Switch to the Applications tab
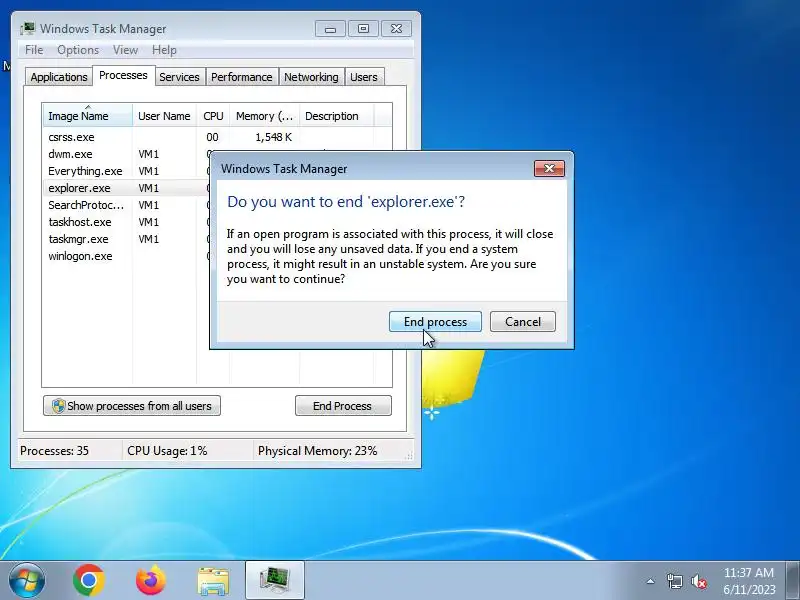The width and height of the screenshot is (800, 600). [x=59, y=77]
